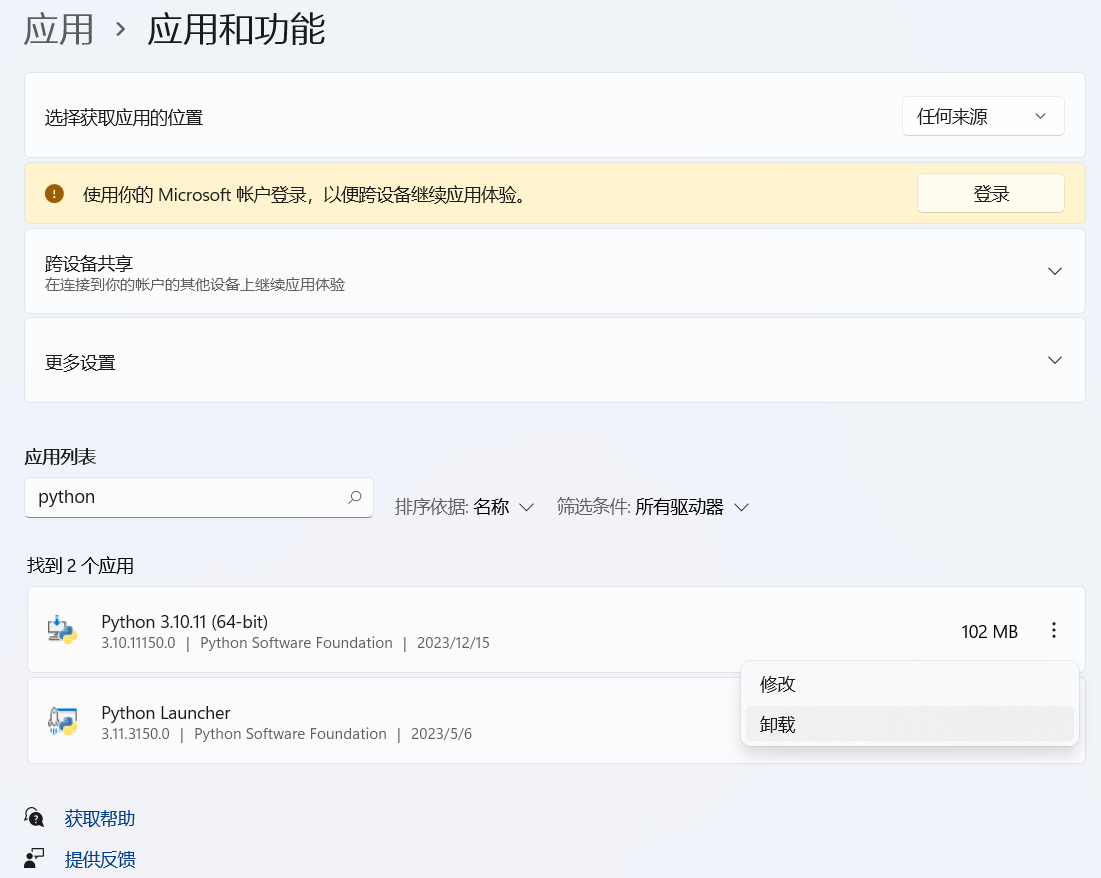Click the 应用列表 heading
Viewport: 1101px width, 878px height.
(60, 457)
